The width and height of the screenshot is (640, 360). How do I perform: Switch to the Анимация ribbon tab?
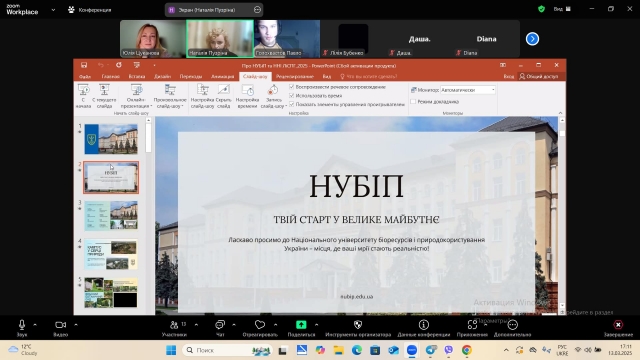click(222, 76)
